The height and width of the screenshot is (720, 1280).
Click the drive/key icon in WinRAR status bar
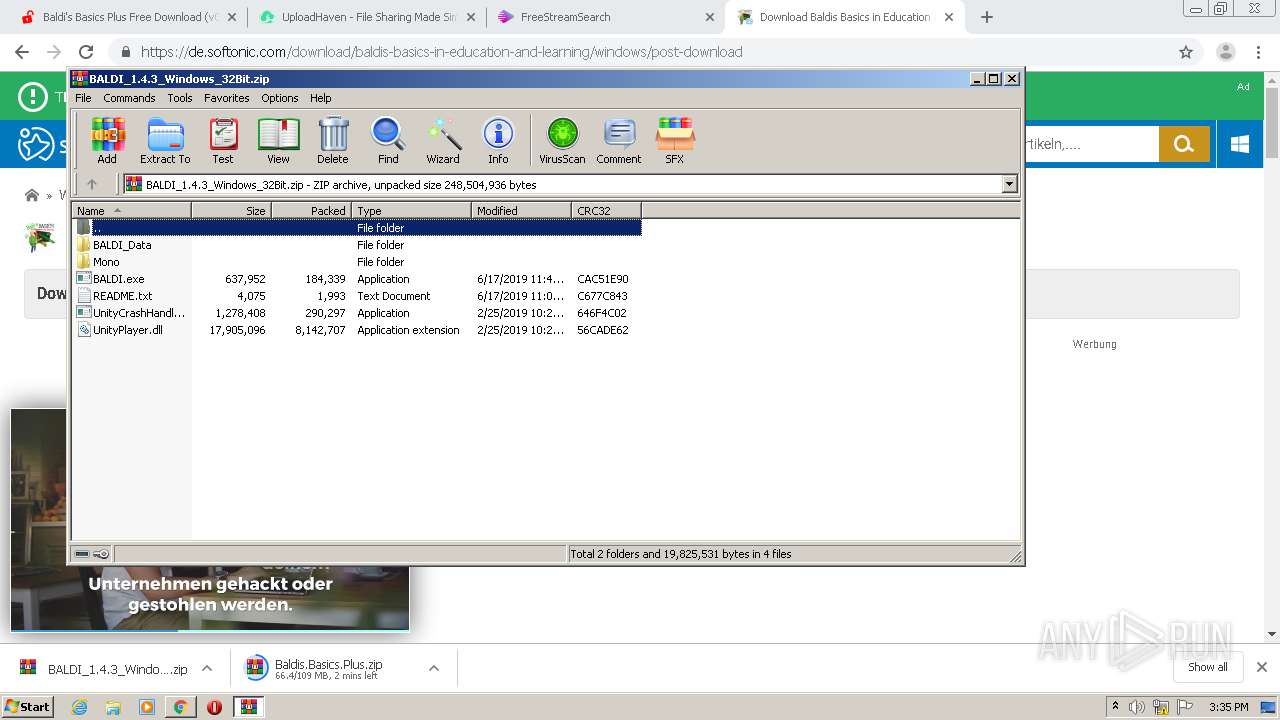(92, 554)
